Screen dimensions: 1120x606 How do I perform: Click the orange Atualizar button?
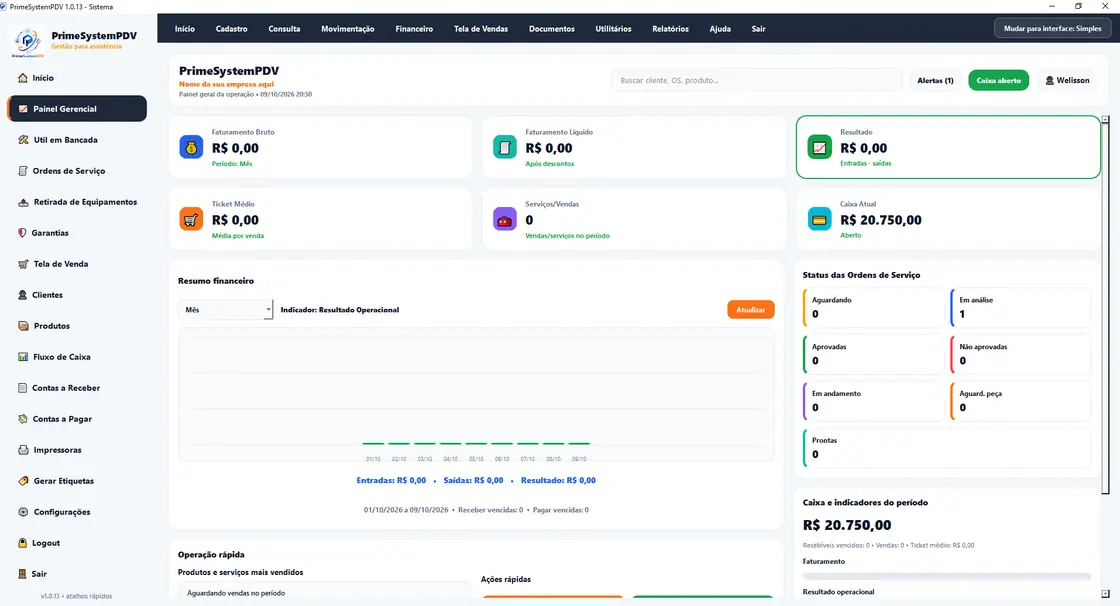pos(751,309)
